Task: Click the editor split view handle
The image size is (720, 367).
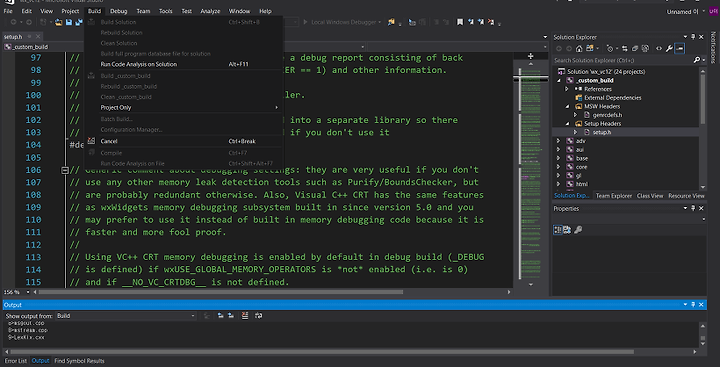Action: 530,56
